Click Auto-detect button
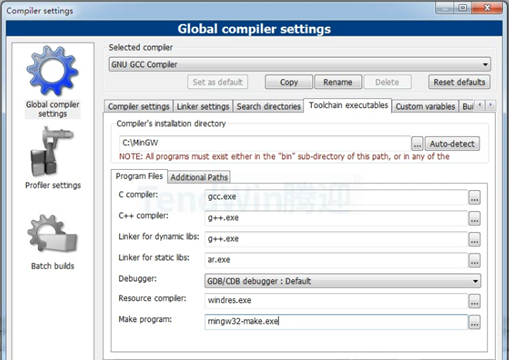509x360 pixels. pos(452,144)
